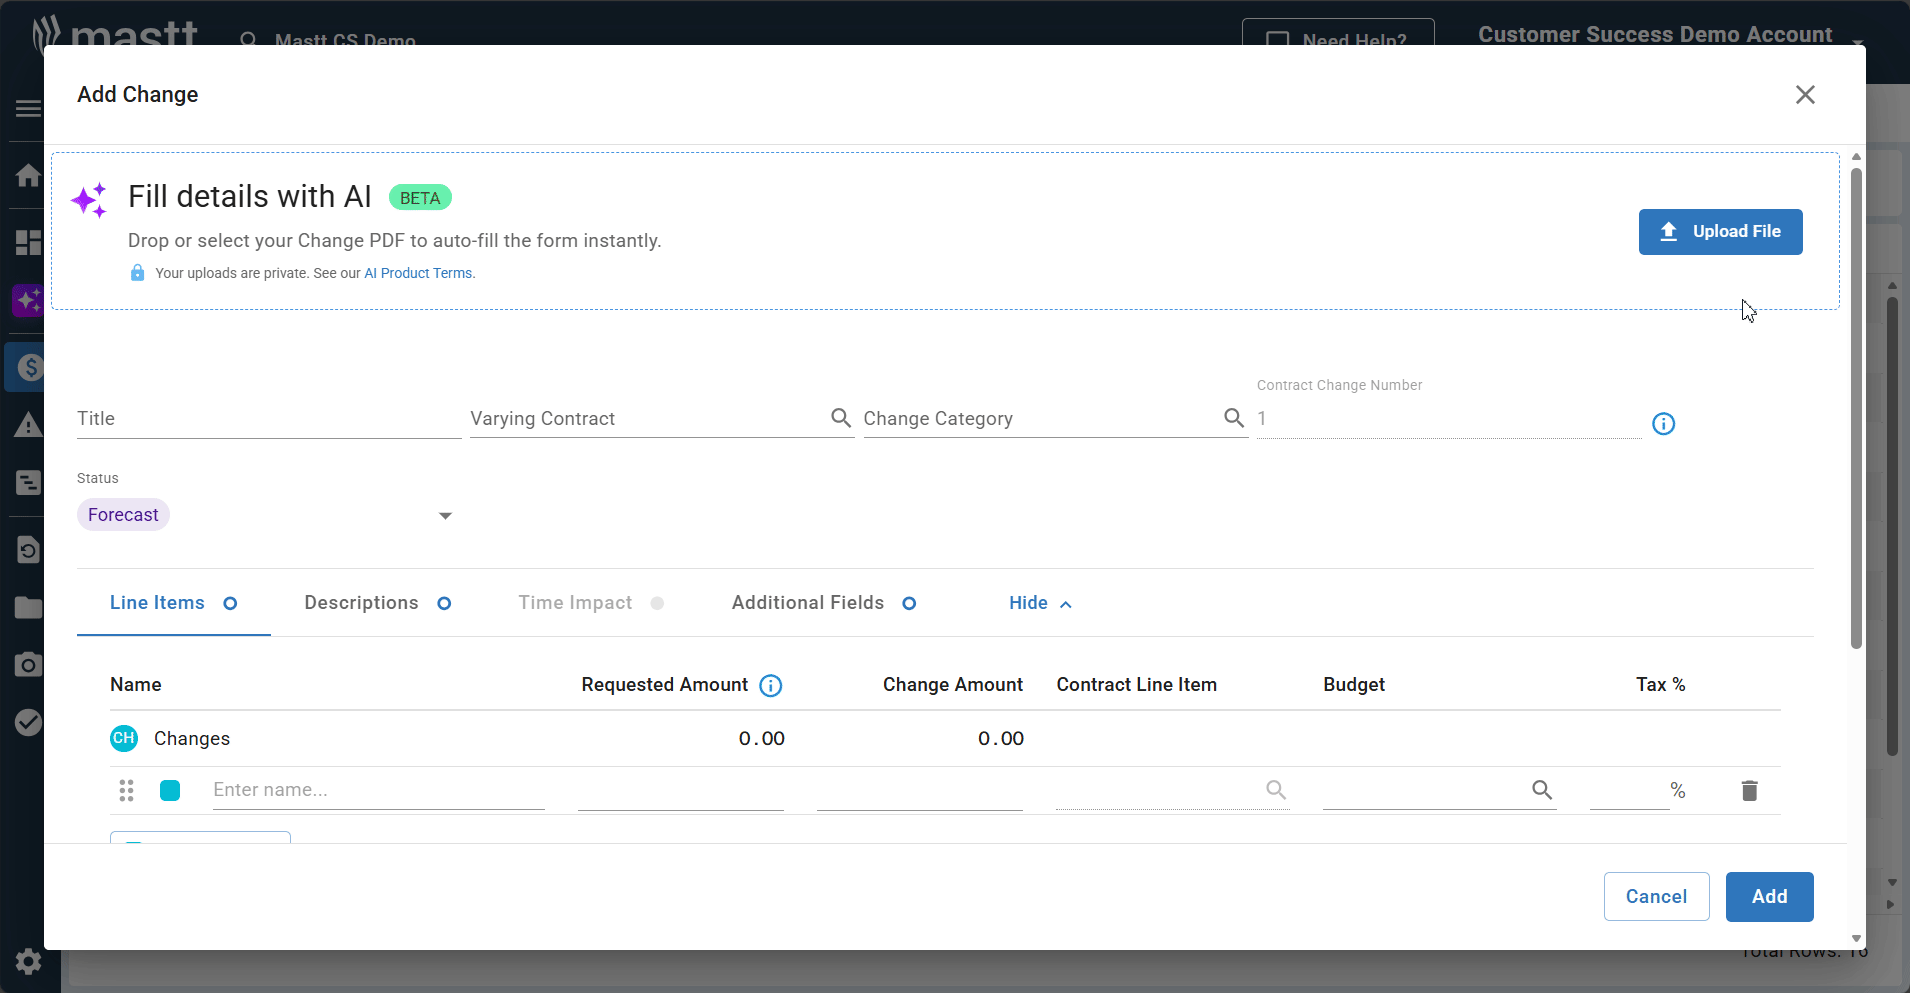Click the Upload File button
The height and width of the screenshot is (993, 1910).
coord(1720,232)
